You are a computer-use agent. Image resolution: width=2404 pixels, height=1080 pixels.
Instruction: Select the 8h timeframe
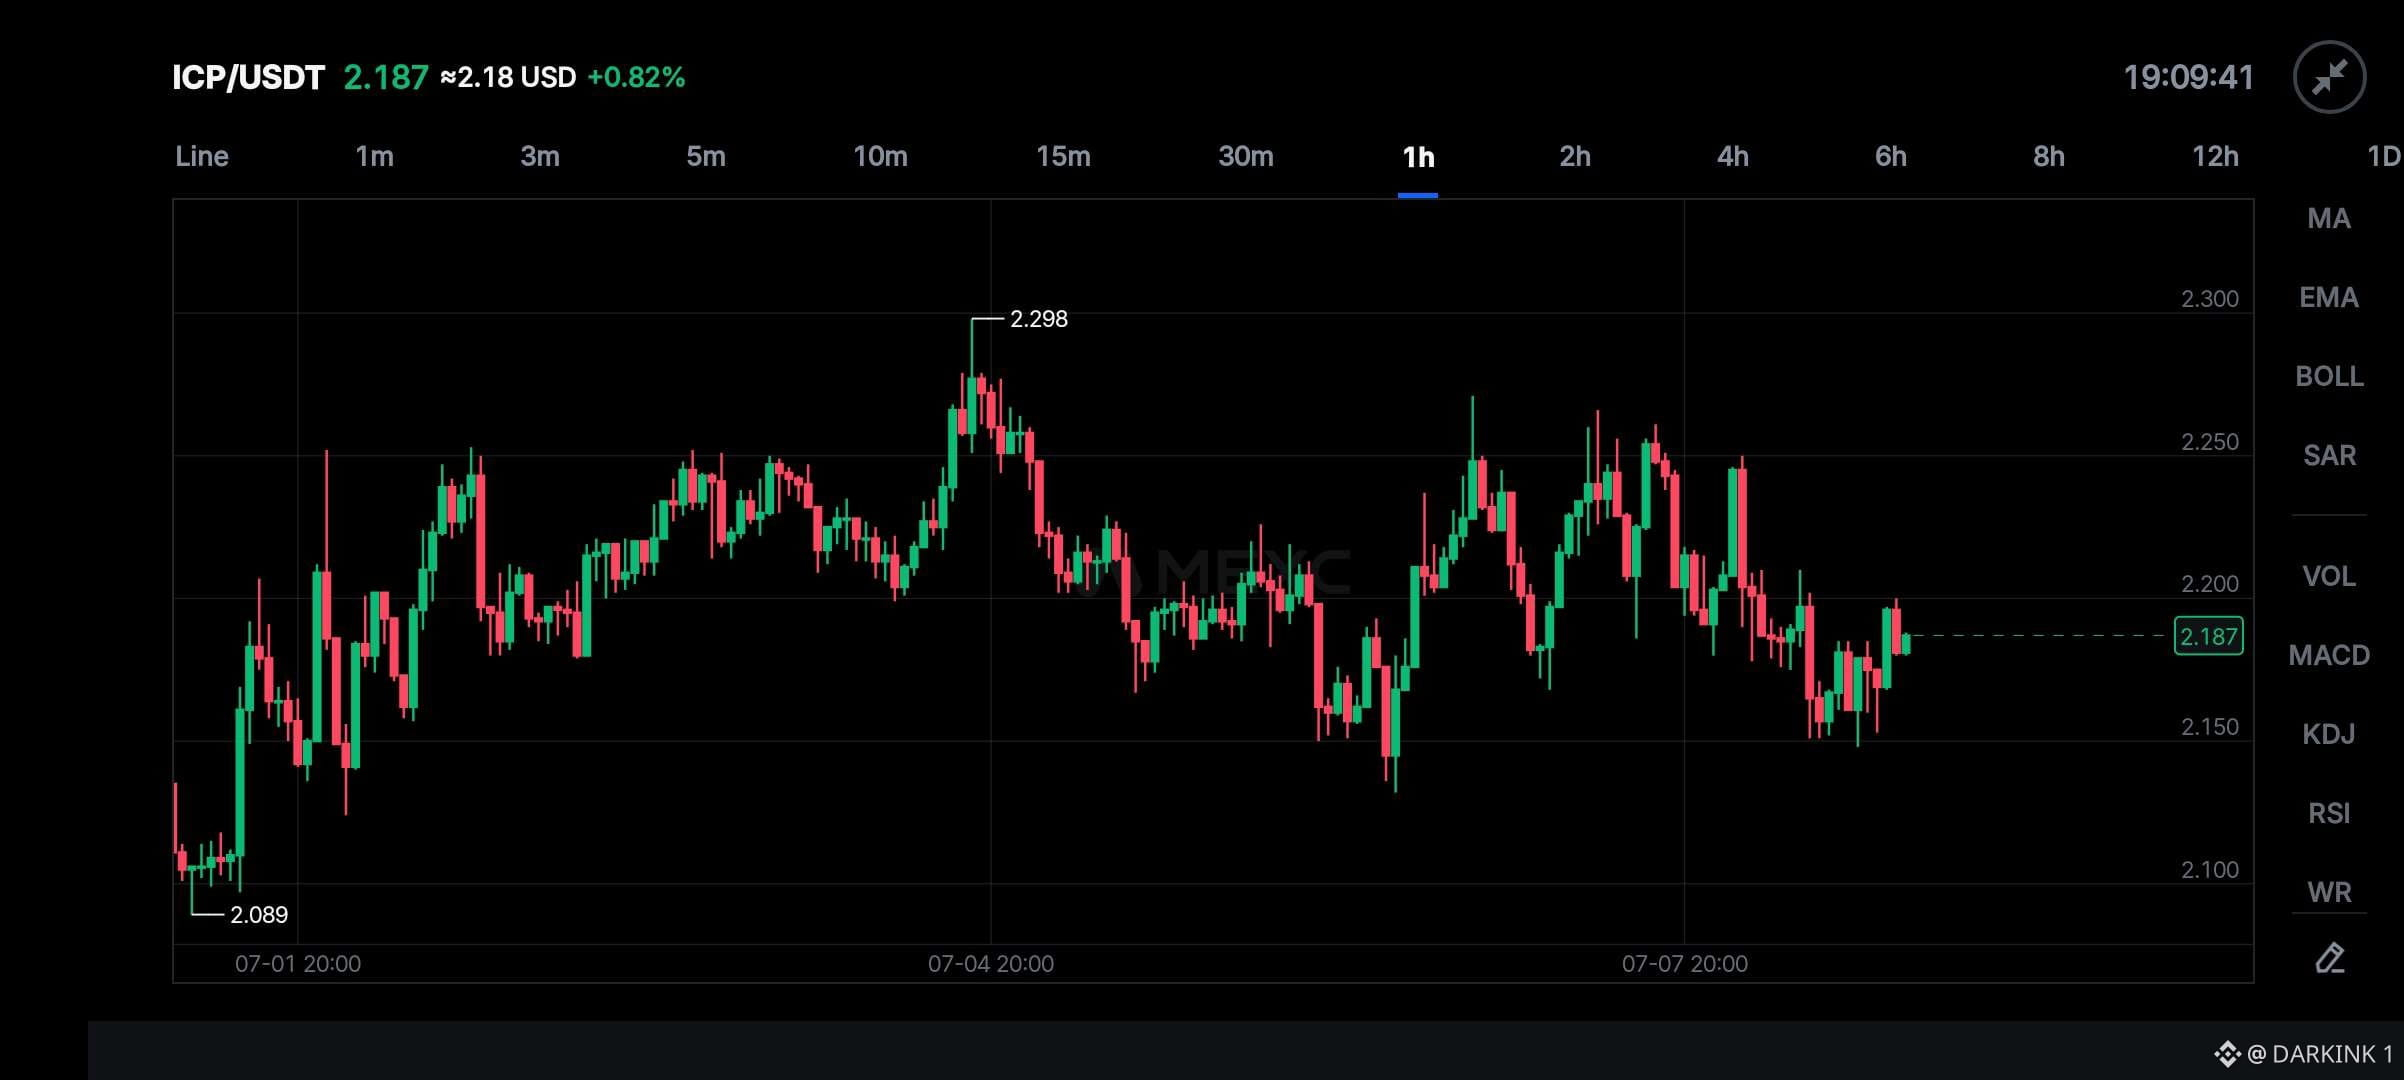click(2049, 156)
